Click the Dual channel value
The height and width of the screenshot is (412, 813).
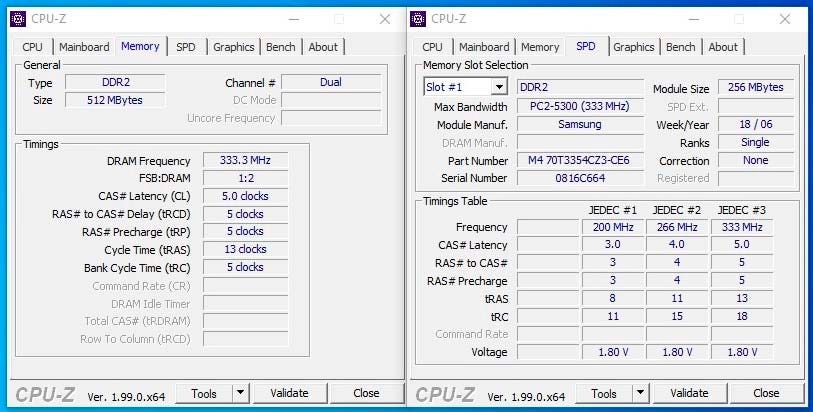(331, 82)
